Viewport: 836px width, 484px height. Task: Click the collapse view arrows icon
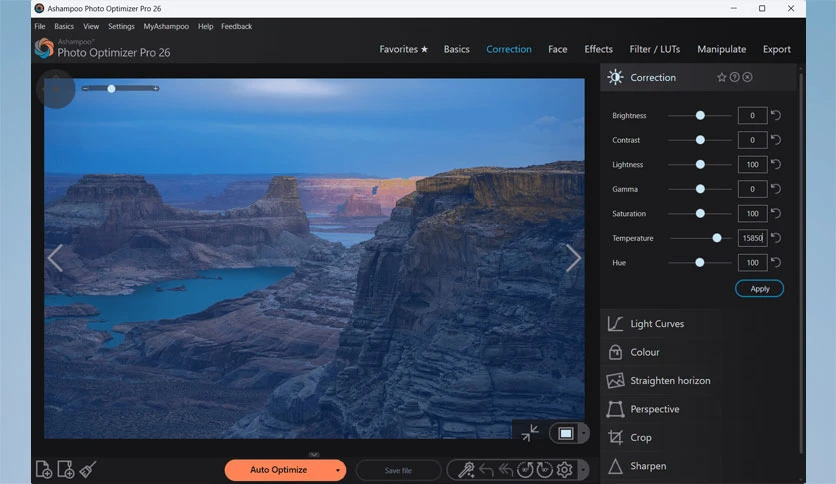point(530,433)
